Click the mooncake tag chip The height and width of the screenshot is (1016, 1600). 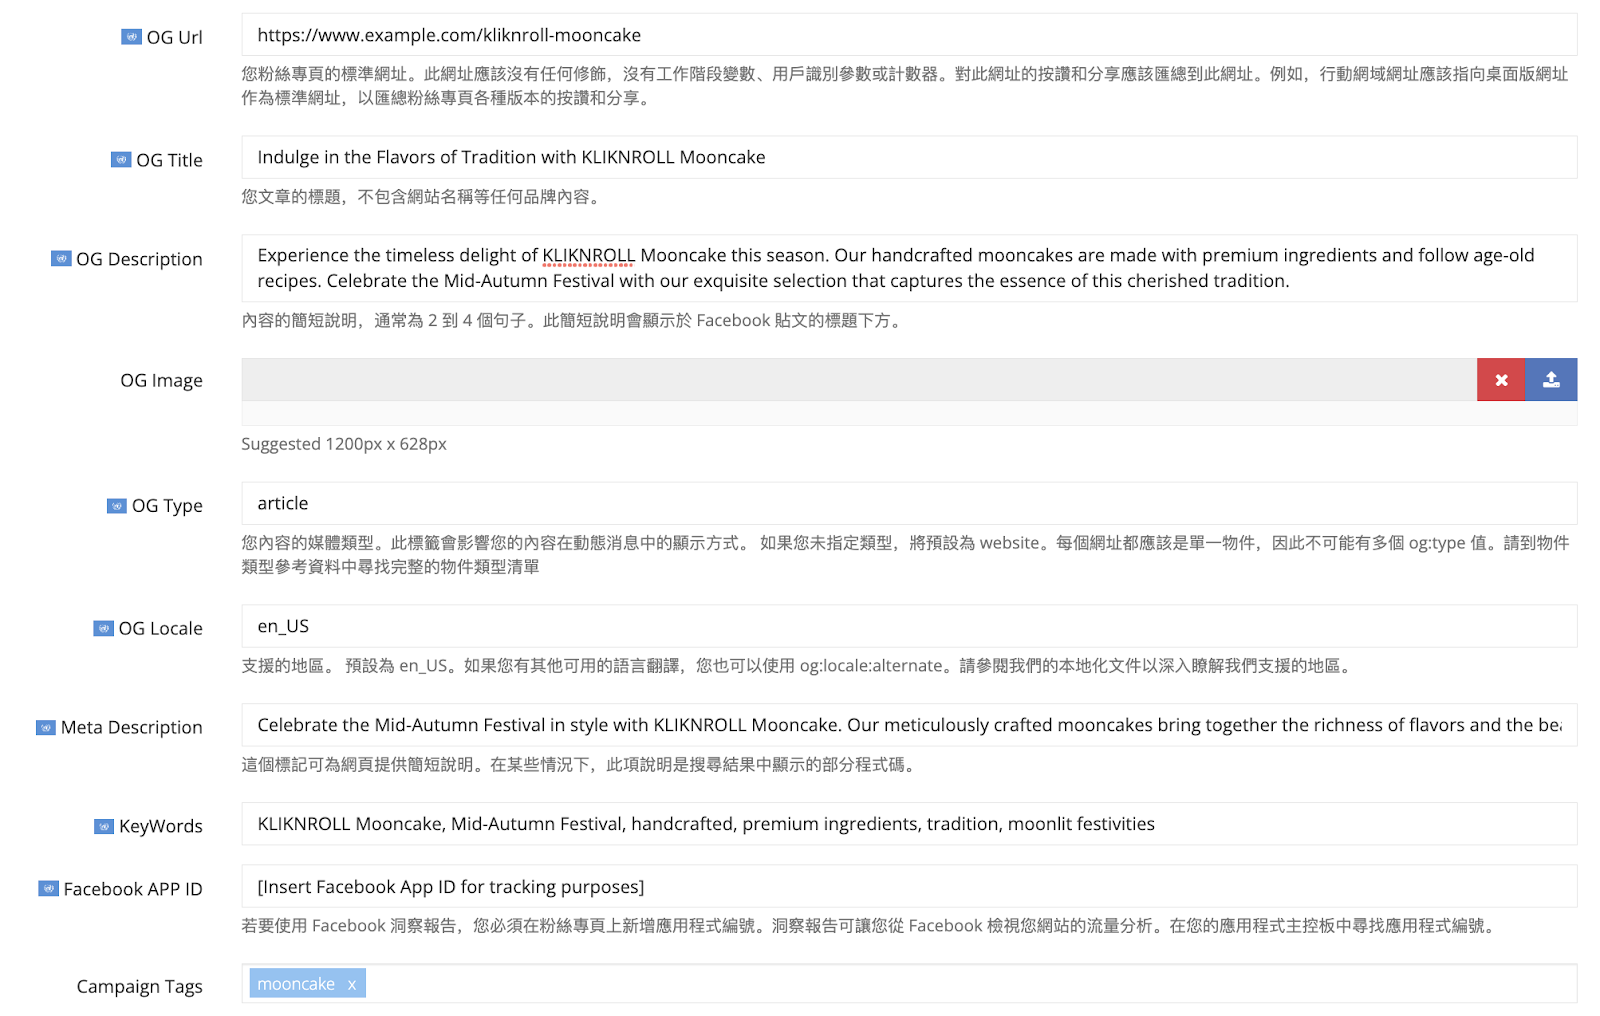tap(307, 984)
